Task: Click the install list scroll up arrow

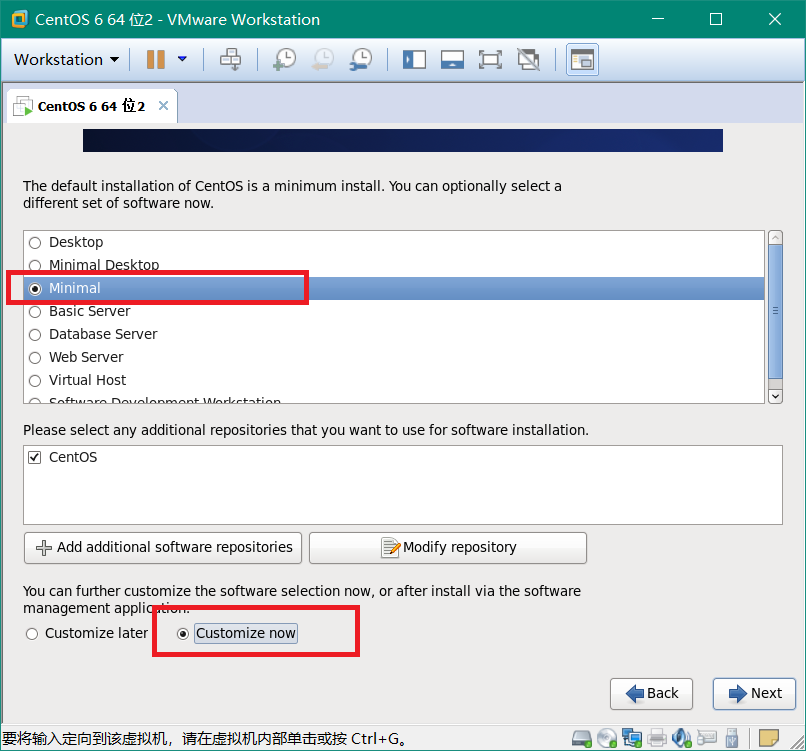Action: pos(775,237)
